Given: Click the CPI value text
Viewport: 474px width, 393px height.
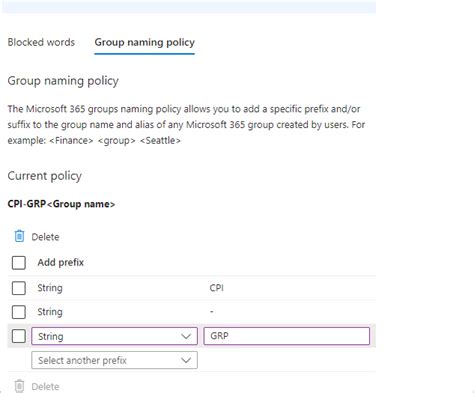Looking at the screenshot, I should 217,288.
